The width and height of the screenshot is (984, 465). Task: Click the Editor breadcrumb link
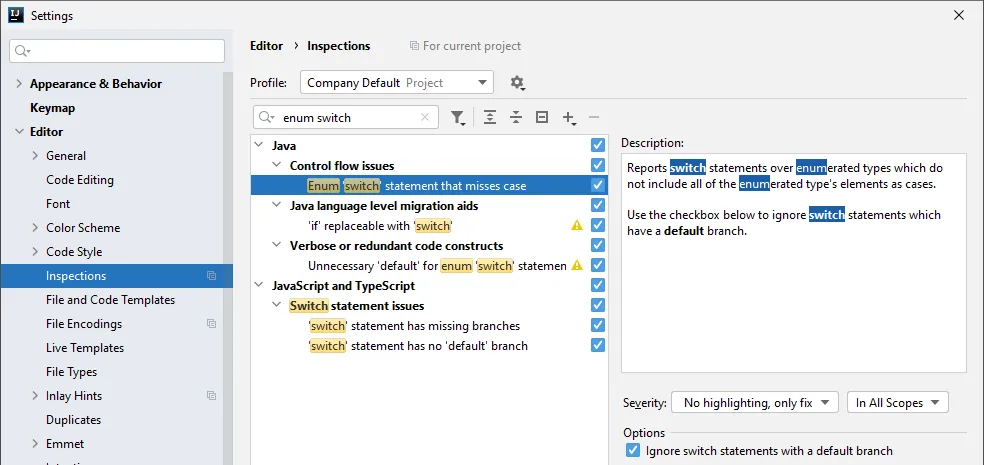click(x=266, y=46)
